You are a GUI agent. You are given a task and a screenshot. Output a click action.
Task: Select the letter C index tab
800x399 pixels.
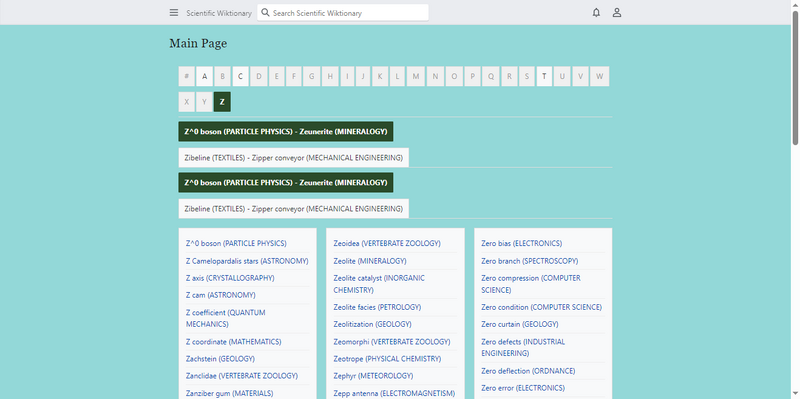click(240, 77)
